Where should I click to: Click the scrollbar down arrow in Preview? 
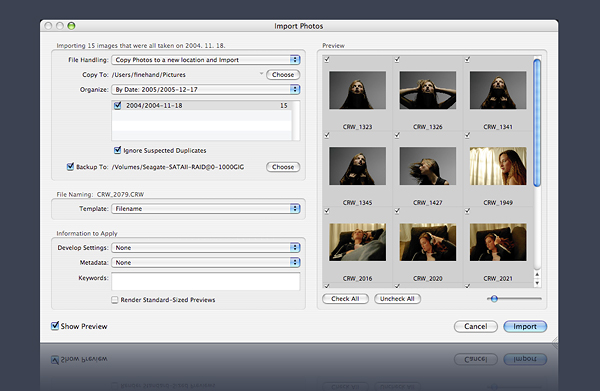coord(537,283)
